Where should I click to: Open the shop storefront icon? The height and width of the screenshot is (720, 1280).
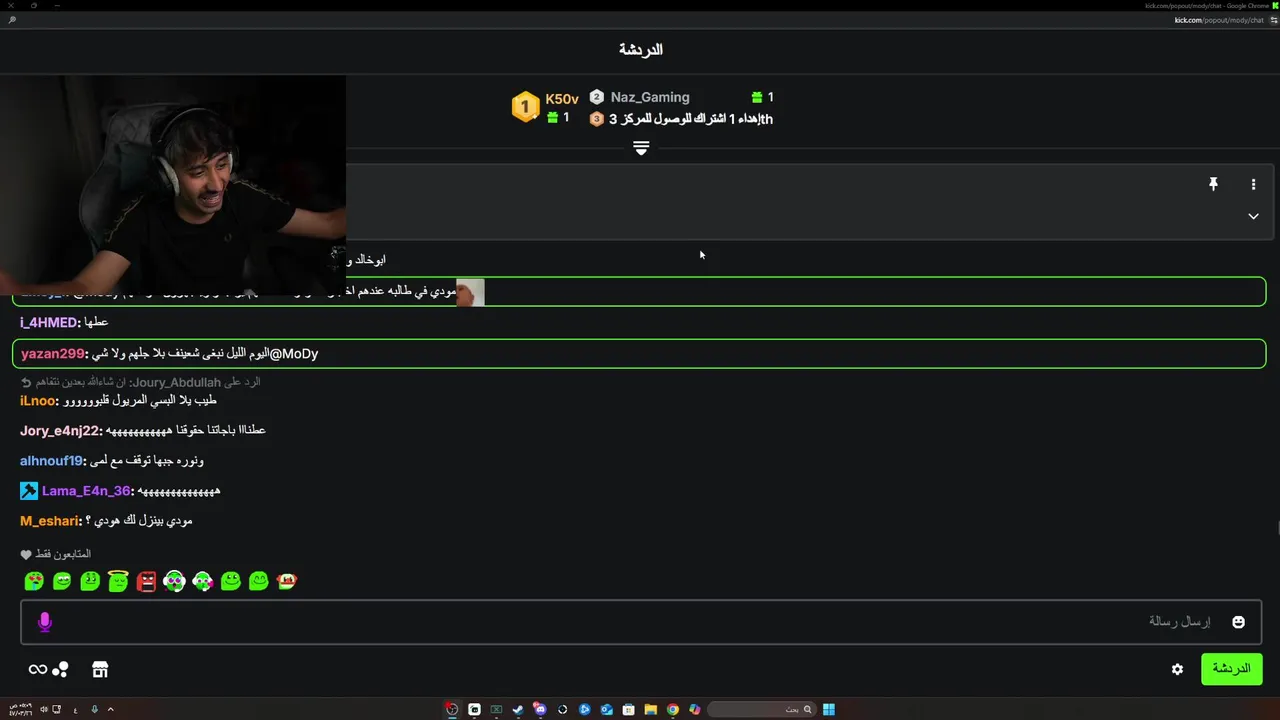click(x=99, y=669)
